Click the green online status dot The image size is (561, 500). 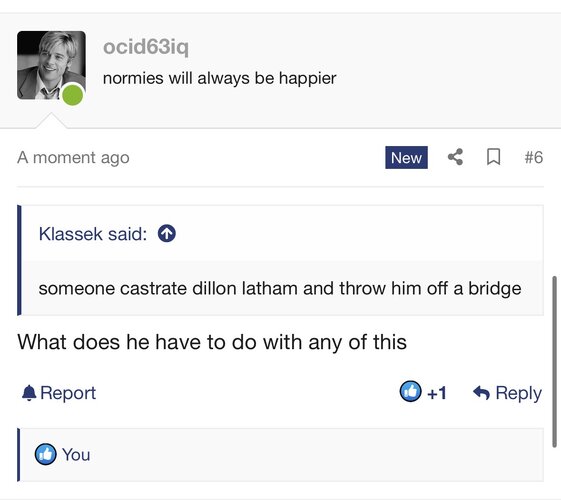click(73, 95)
